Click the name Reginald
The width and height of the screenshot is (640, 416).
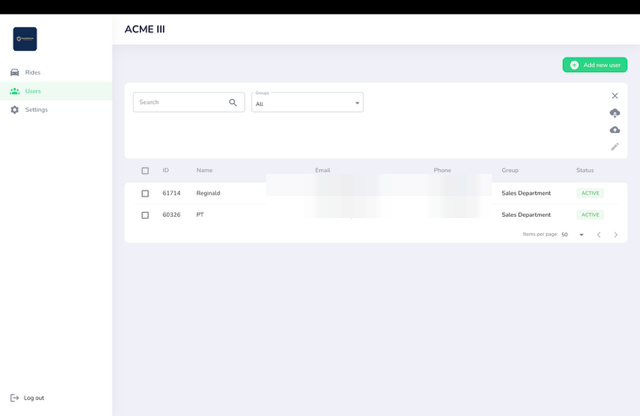tap(208, 193)
